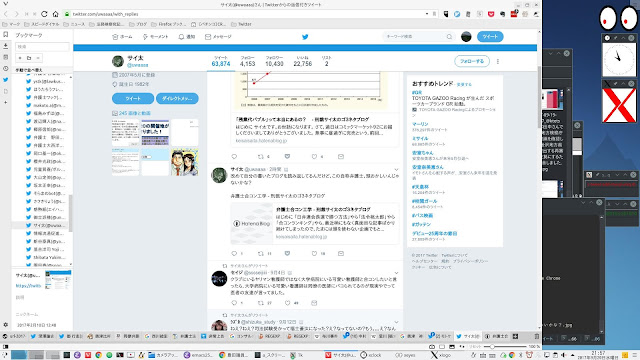The height and width of the screenshot is (360, 640).
Task: Retweet the セイジ retweeted tweet
Action: tap(260, 303)
